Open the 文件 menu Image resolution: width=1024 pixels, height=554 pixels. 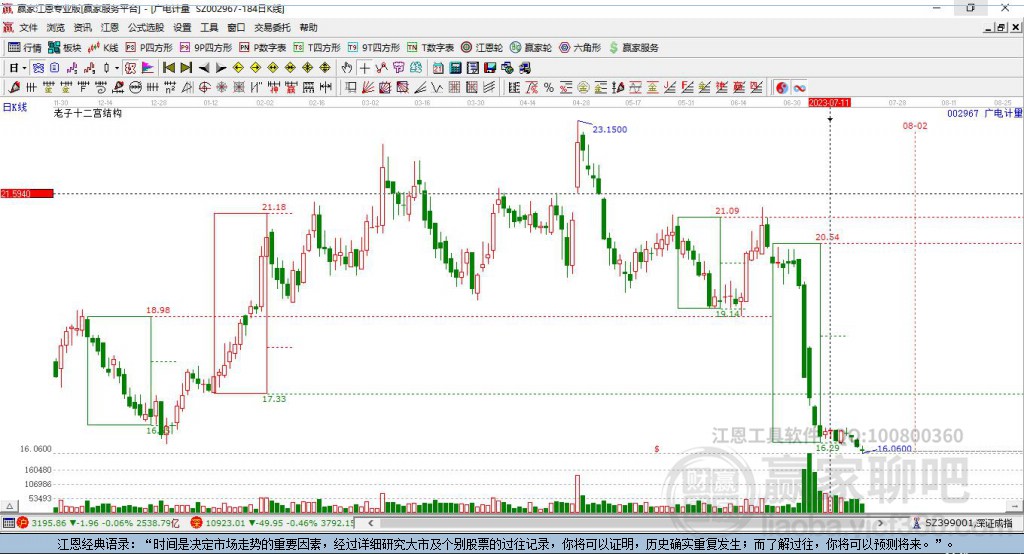28,27
